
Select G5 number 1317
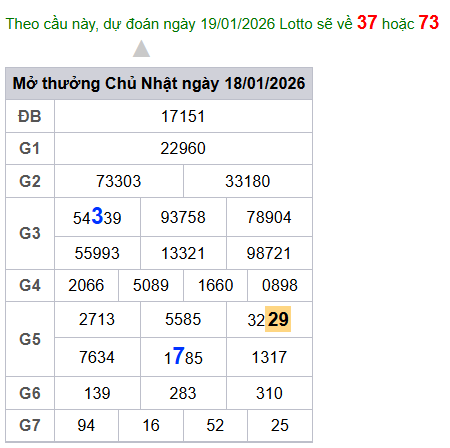(x=269, y=357)
